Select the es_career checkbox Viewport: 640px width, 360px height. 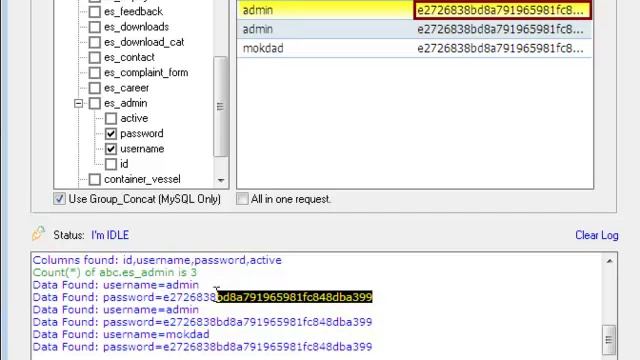(x=95, y=88)
